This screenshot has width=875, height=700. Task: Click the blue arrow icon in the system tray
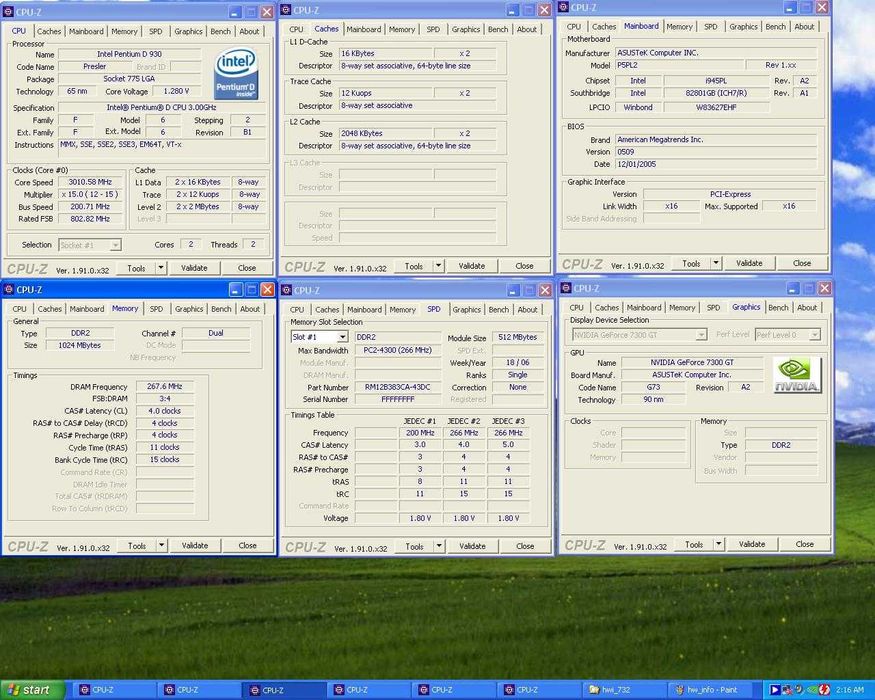775,690
